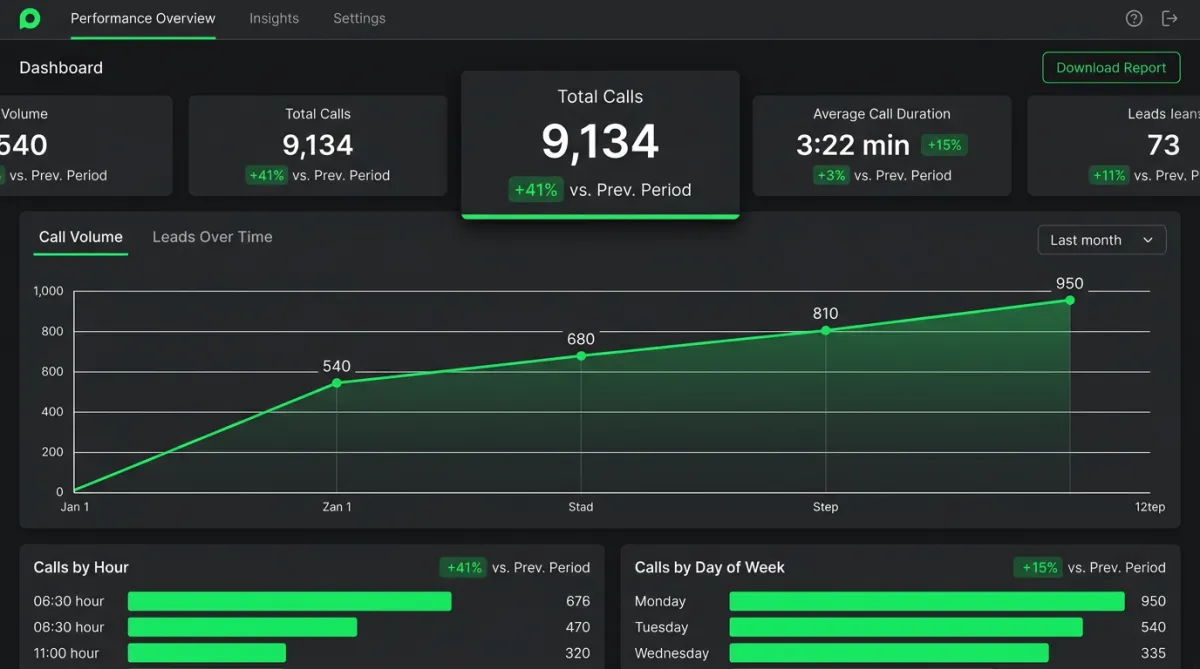
Task: Select the Call Volume chart tab
Action: coord(81,237)
